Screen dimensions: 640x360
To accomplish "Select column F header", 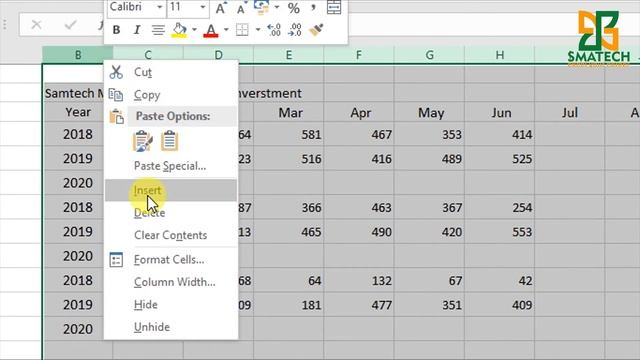I will 359,55.
